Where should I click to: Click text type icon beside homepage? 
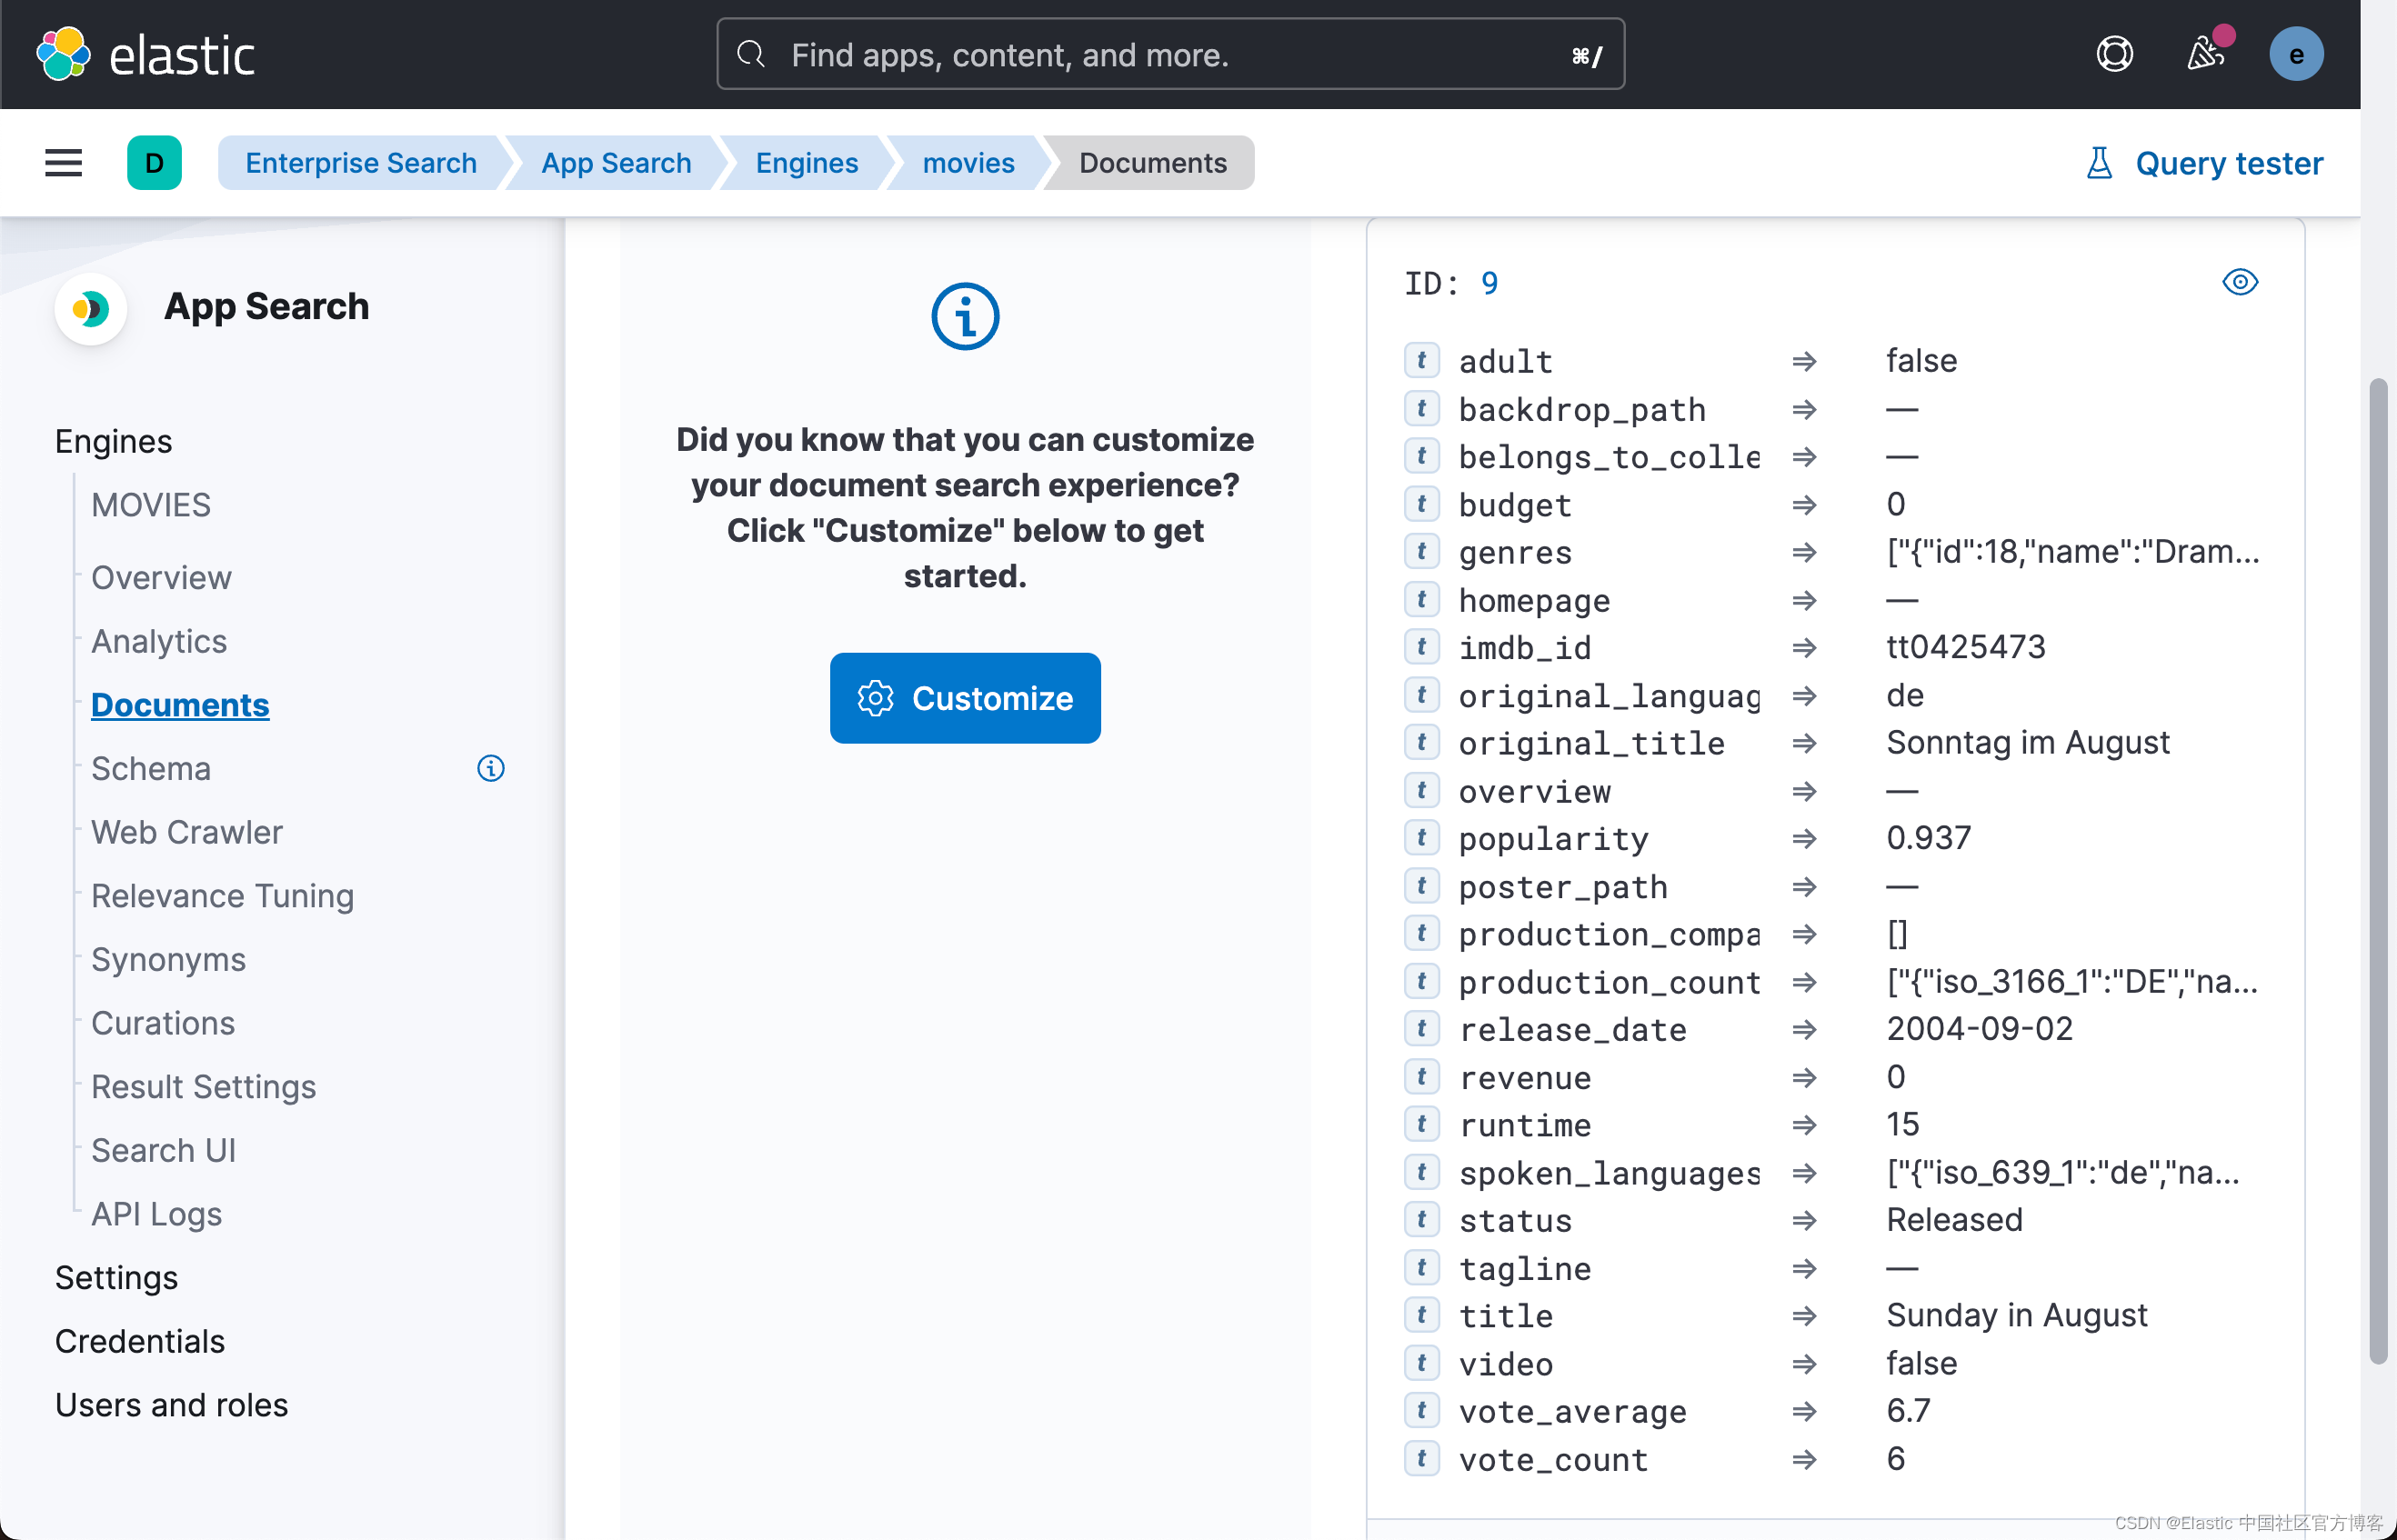[1421, 599]
